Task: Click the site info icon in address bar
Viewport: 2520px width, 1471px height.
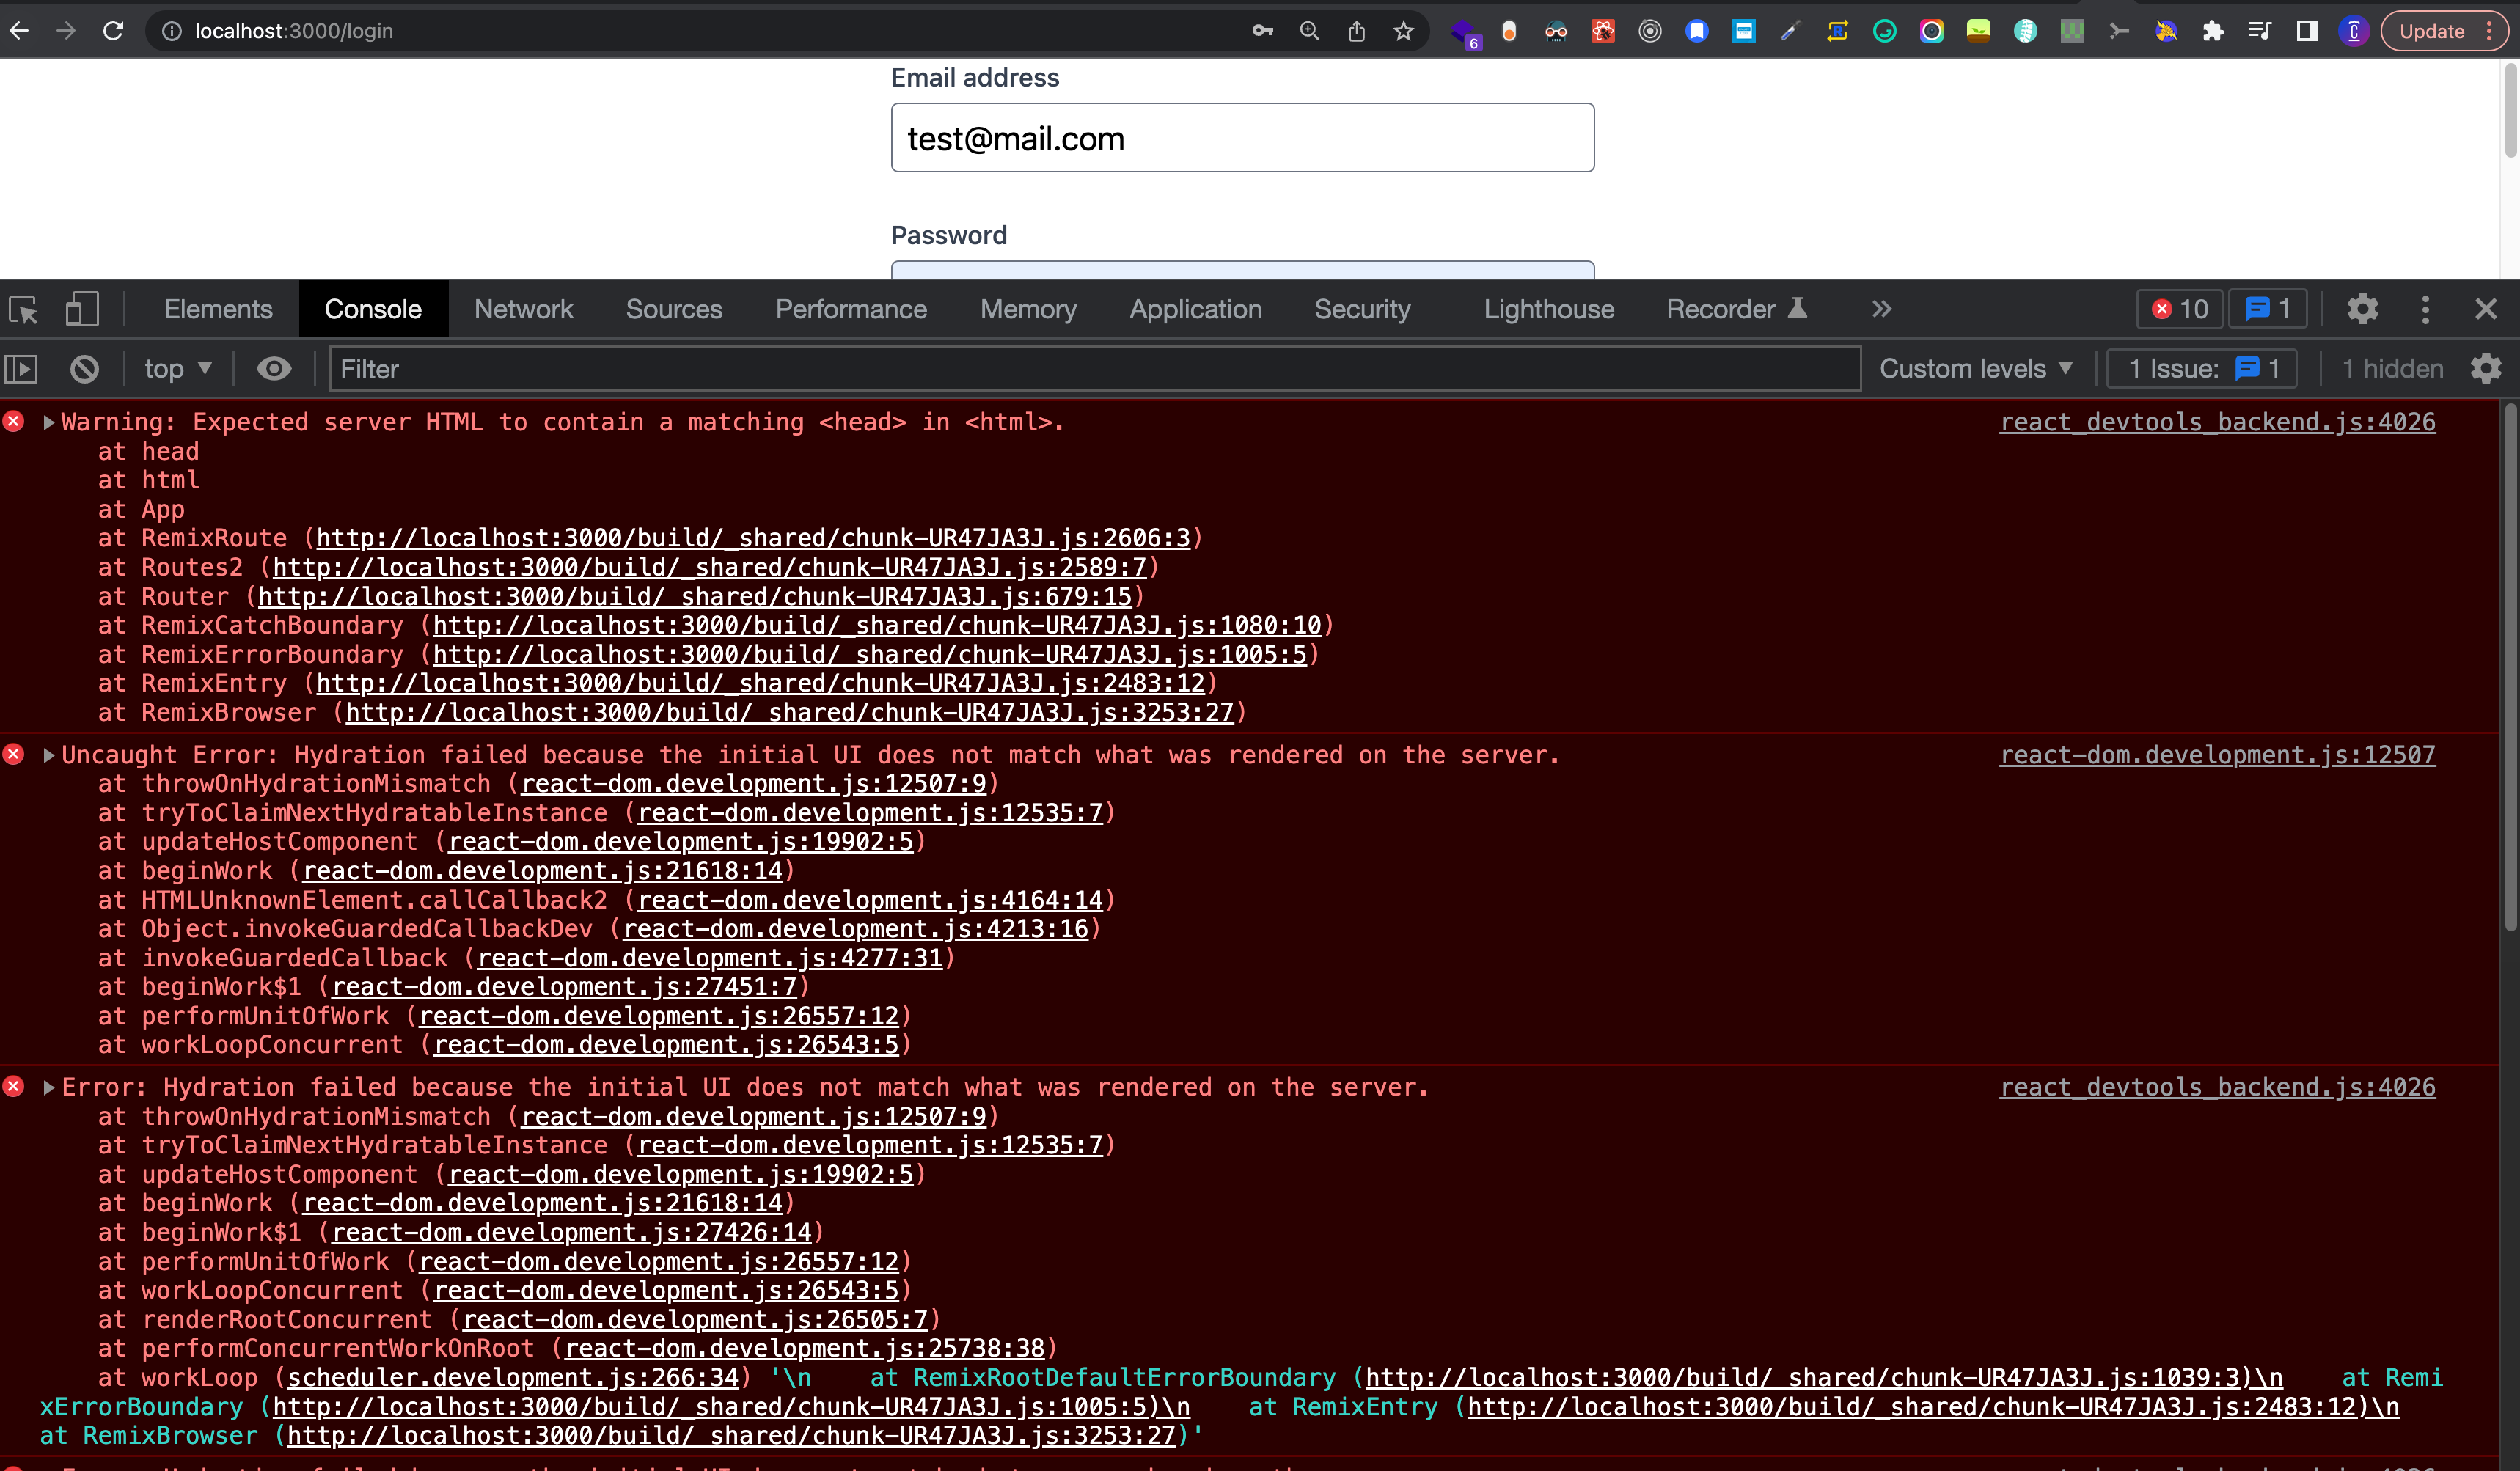Action: coord(172,31)
